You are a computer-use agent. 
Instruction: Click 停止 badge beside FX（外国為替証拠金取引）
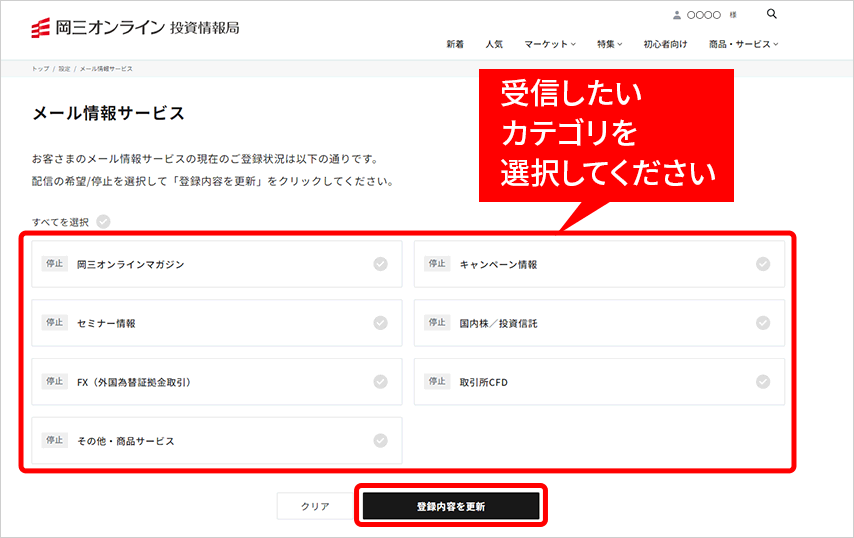(54, 381)
